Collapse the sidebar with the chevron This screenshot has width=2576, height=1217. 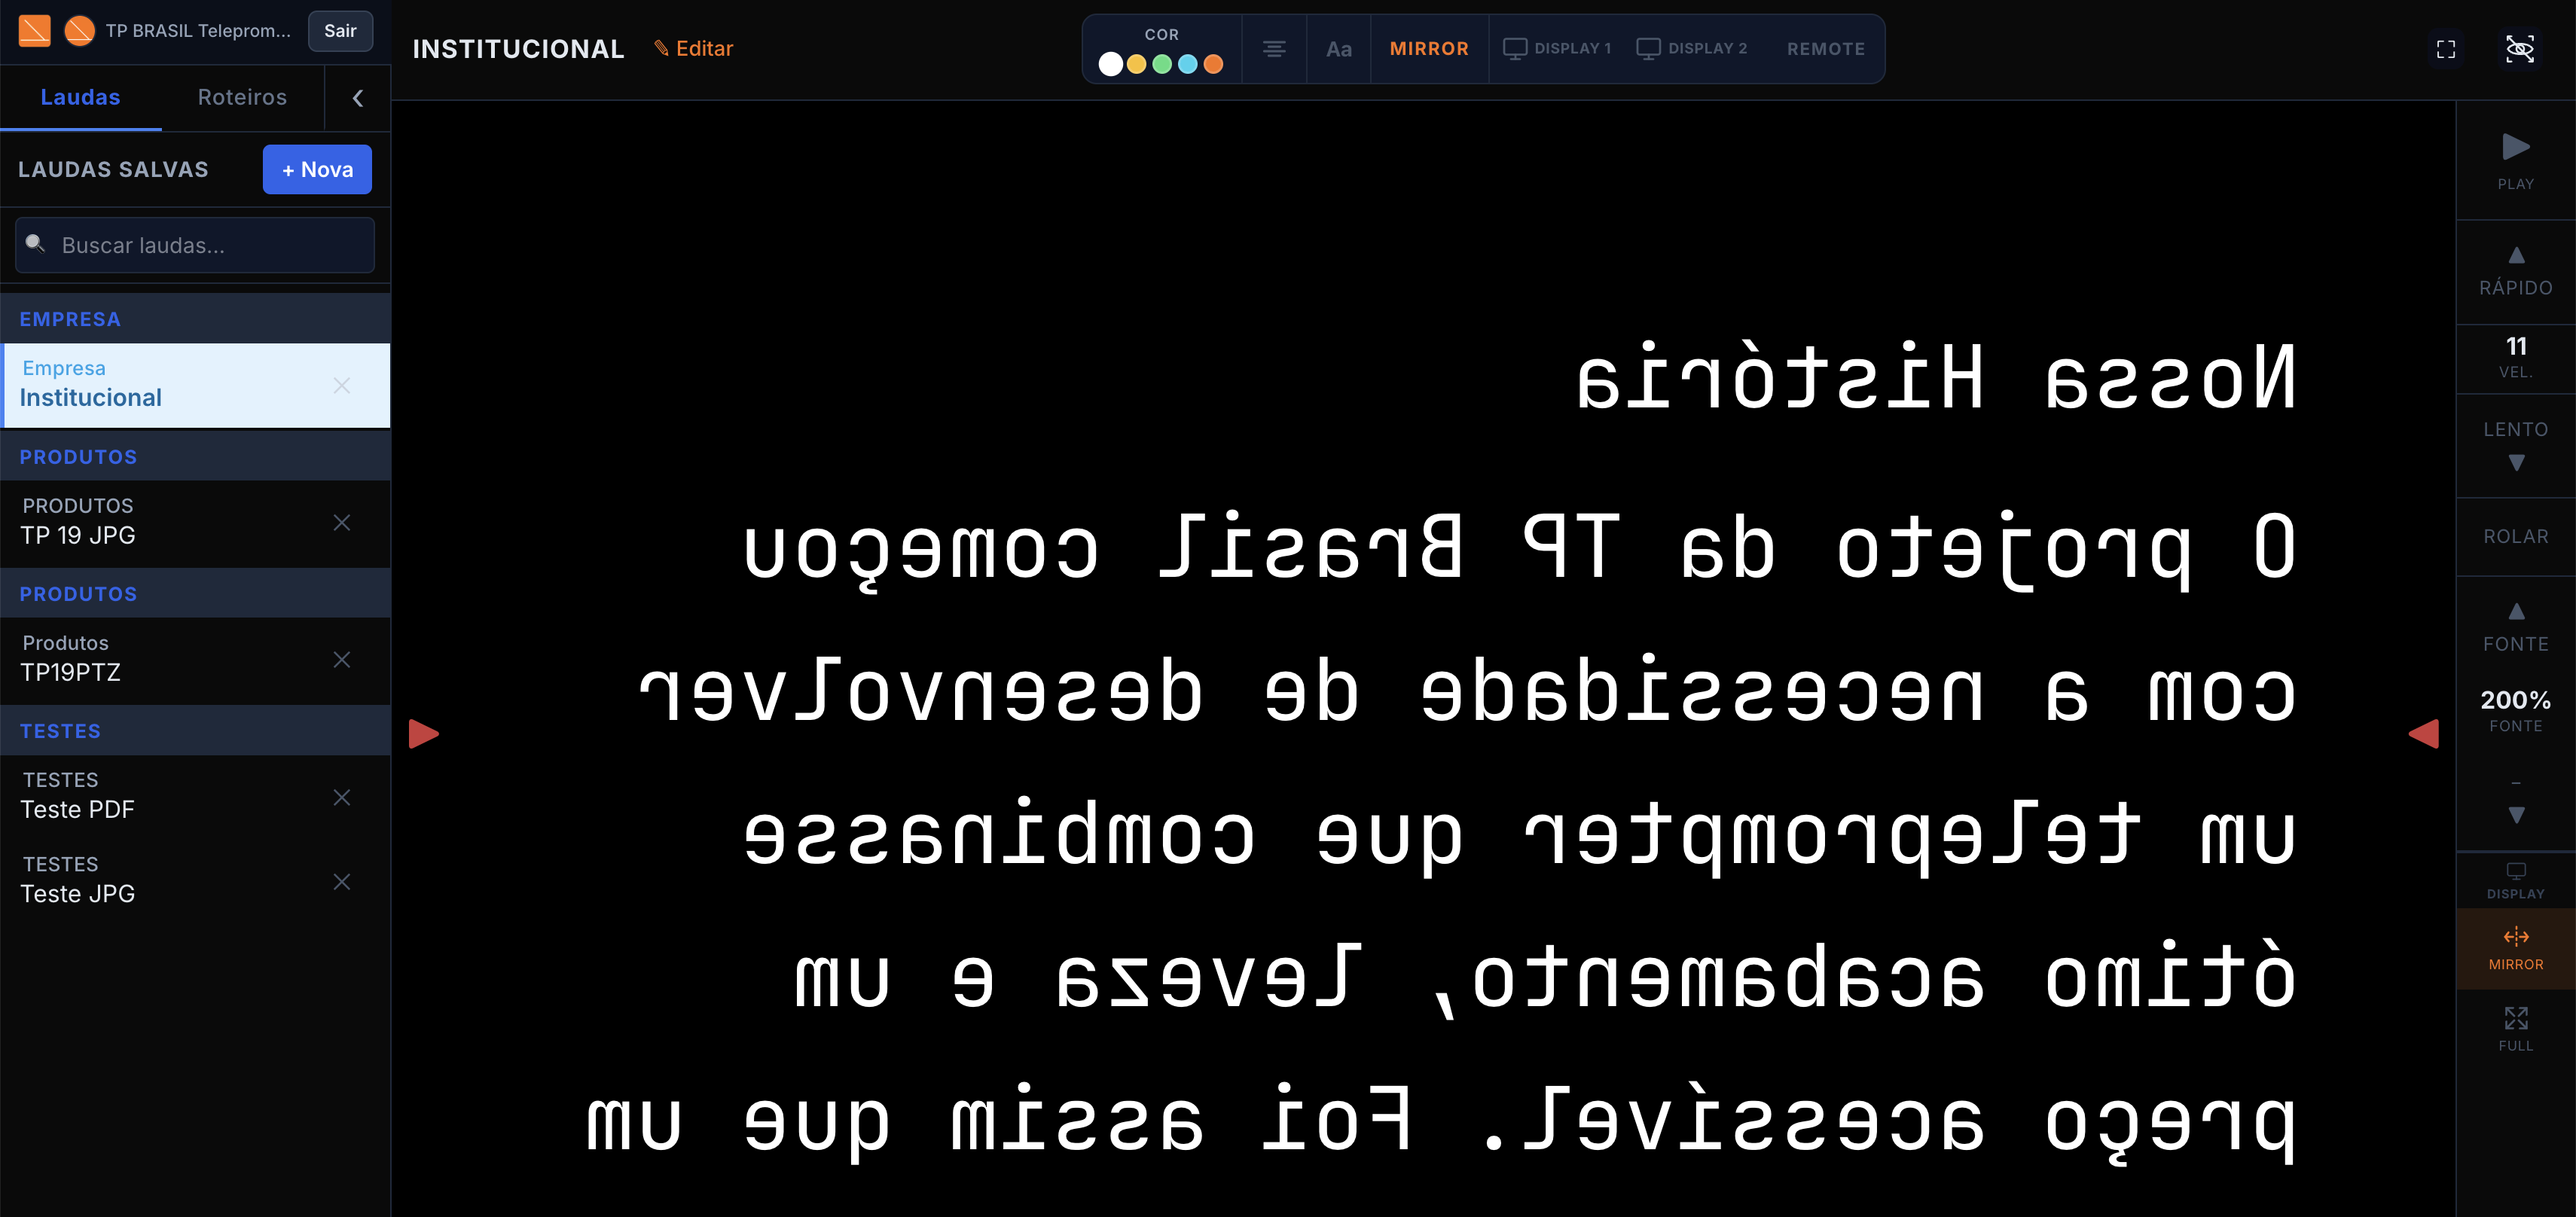[x=357, y=98]
